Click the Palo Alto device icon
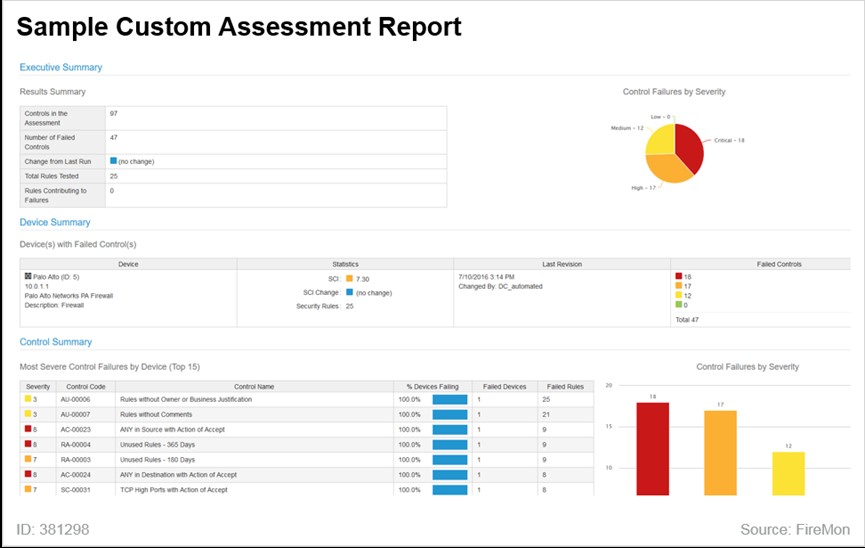Screen dimensions: 865x548 26,275
